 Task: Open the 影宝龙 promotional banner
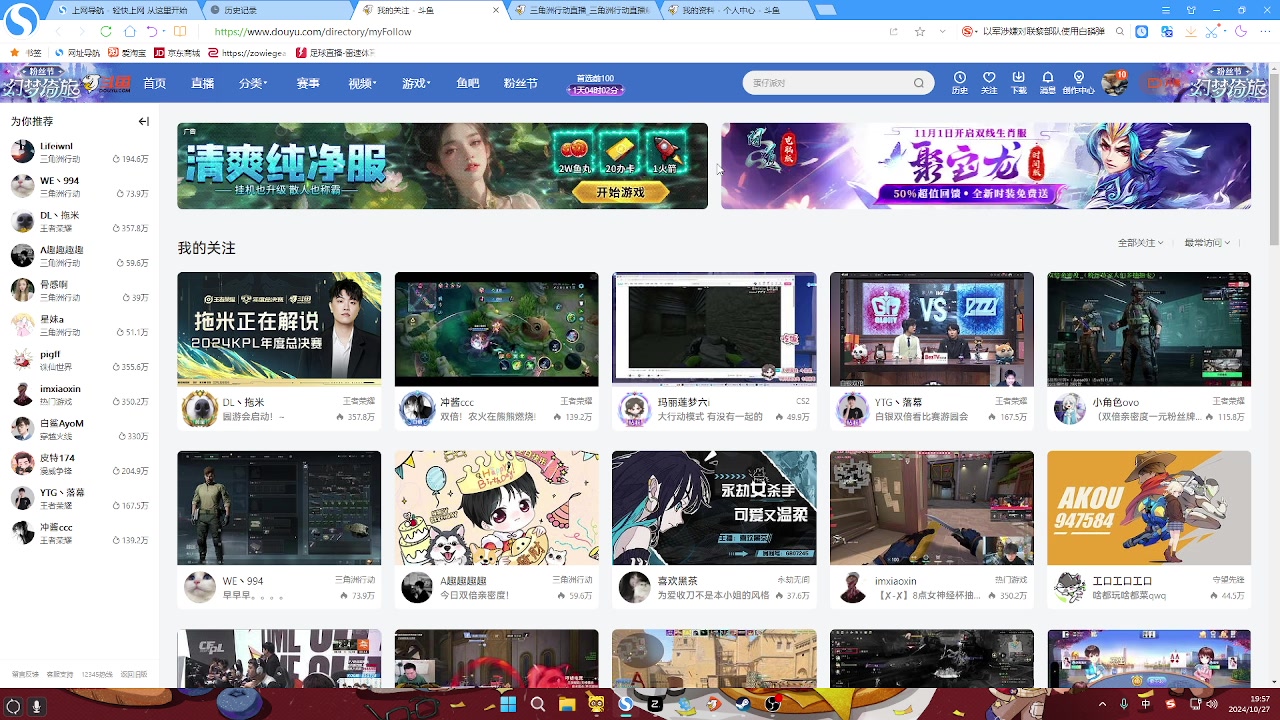coord(986,166)
